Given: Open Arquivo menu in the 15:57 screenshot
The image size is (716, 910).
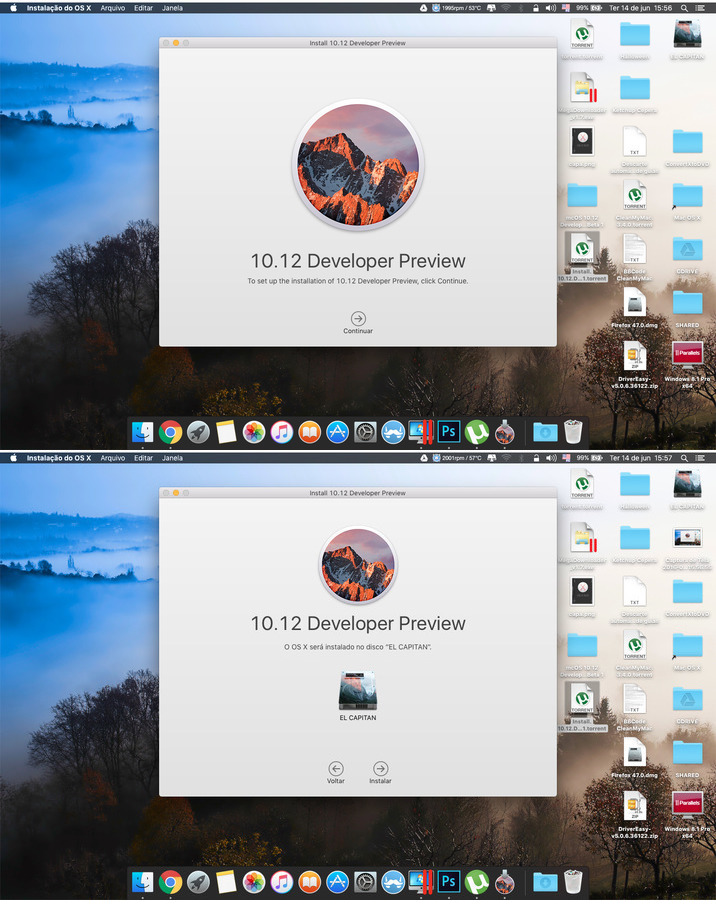Looking at the screenshot, I should tap(113, 458).
